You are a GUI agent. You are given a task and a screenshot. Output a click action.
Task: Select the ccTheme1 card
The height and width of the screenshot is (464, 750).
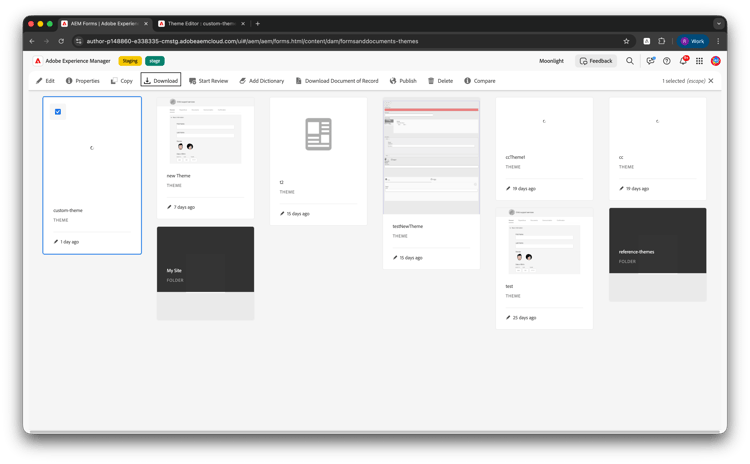[544, 149]
